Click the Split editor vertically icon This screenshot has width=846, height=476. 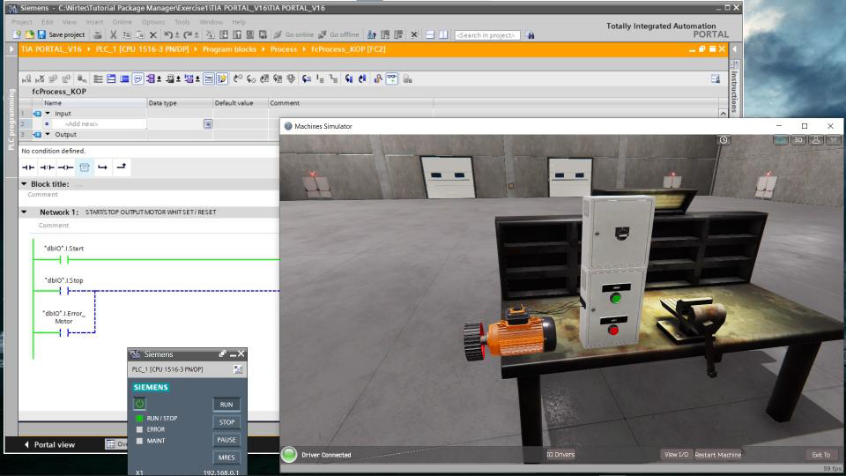click(443, 35)
